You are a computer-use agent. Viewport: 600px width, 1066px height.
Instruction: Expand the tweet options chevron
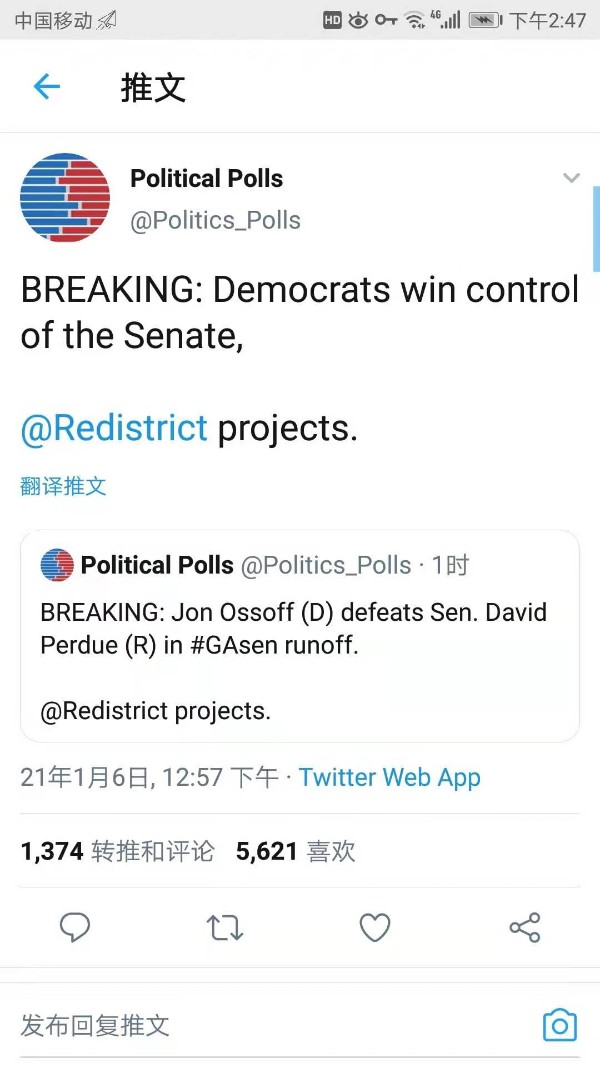[571, 178]
